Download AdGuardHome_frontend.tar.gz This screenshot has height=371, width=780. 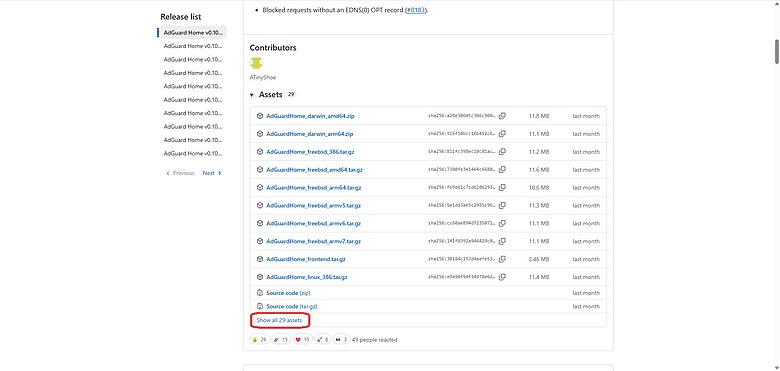click(x=306, y=259)
